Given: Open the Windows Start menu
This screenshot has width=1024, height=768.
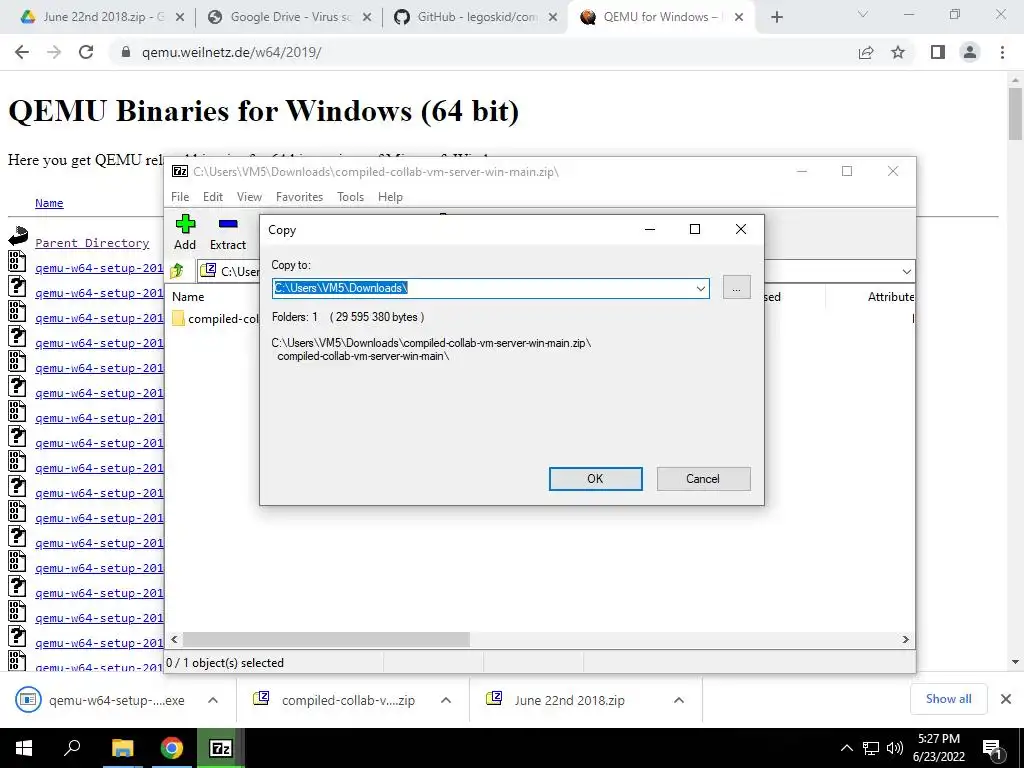Looking at the screenshot, I should [x=24, y=748].
